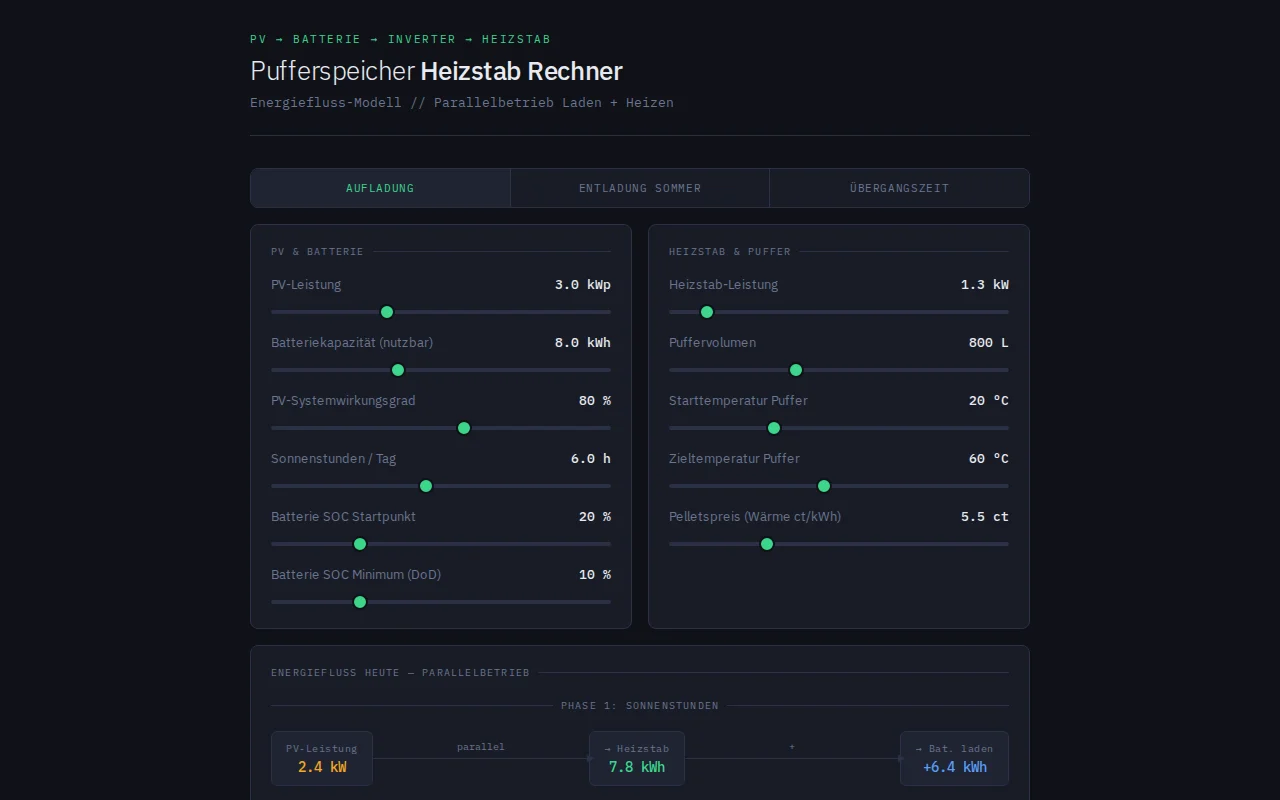1280x800 pixels.
Task: Click the Energiefluss Heute section heading
Action: coord(400,673)
